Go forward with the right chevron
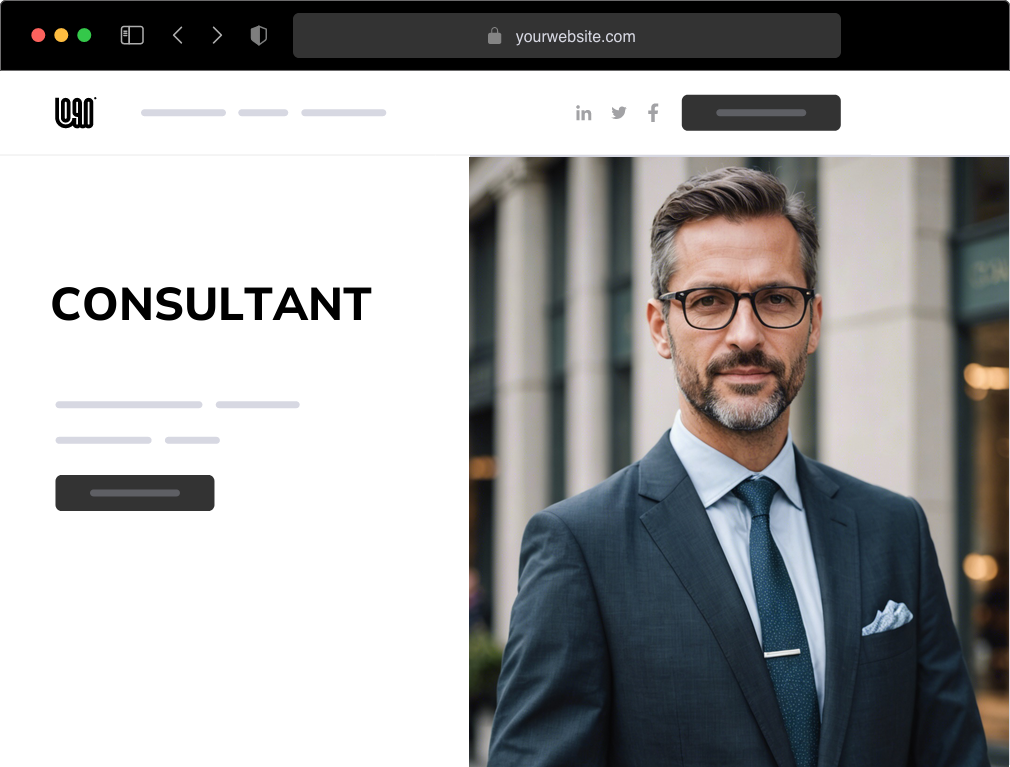The width and height of the screenshot is (1010, 767). click(x=217, y=35)
